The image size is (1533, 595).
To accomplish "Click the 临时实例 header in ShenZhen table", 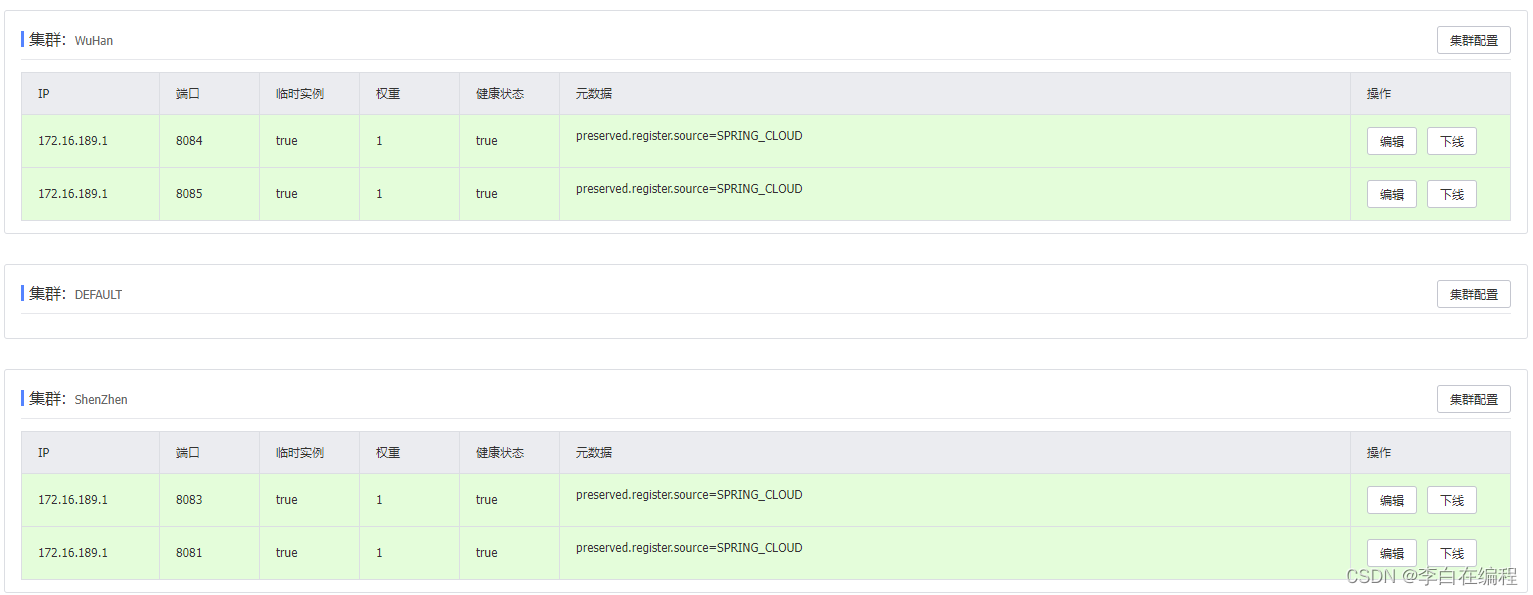I will 300,453.
